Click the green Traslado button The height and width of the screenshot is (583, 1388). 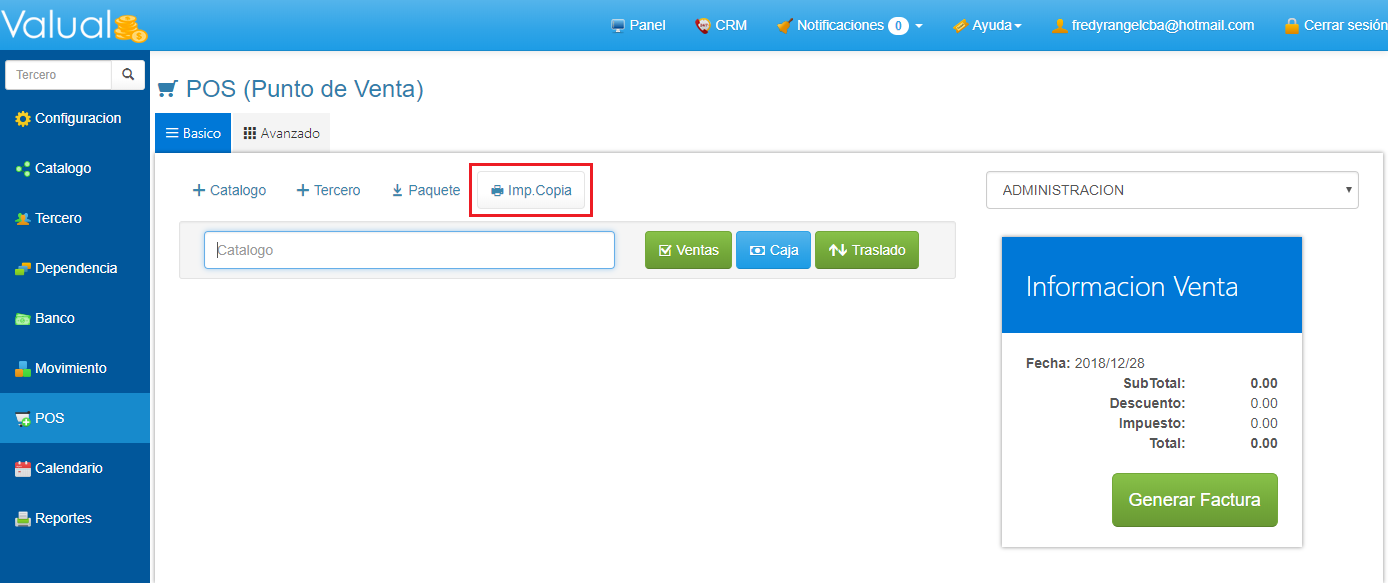[866, 250]
